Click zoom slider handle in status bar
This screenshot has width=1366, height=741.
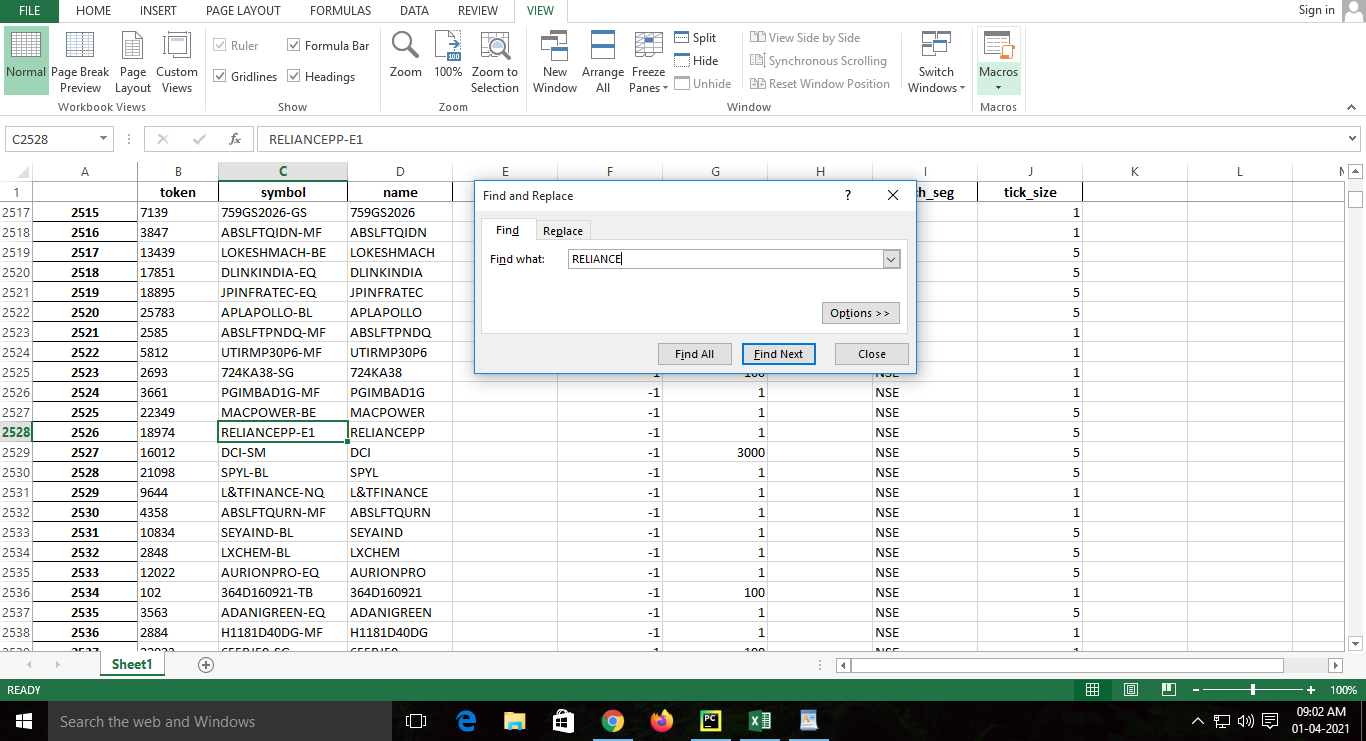click(x=1253, y=690)
